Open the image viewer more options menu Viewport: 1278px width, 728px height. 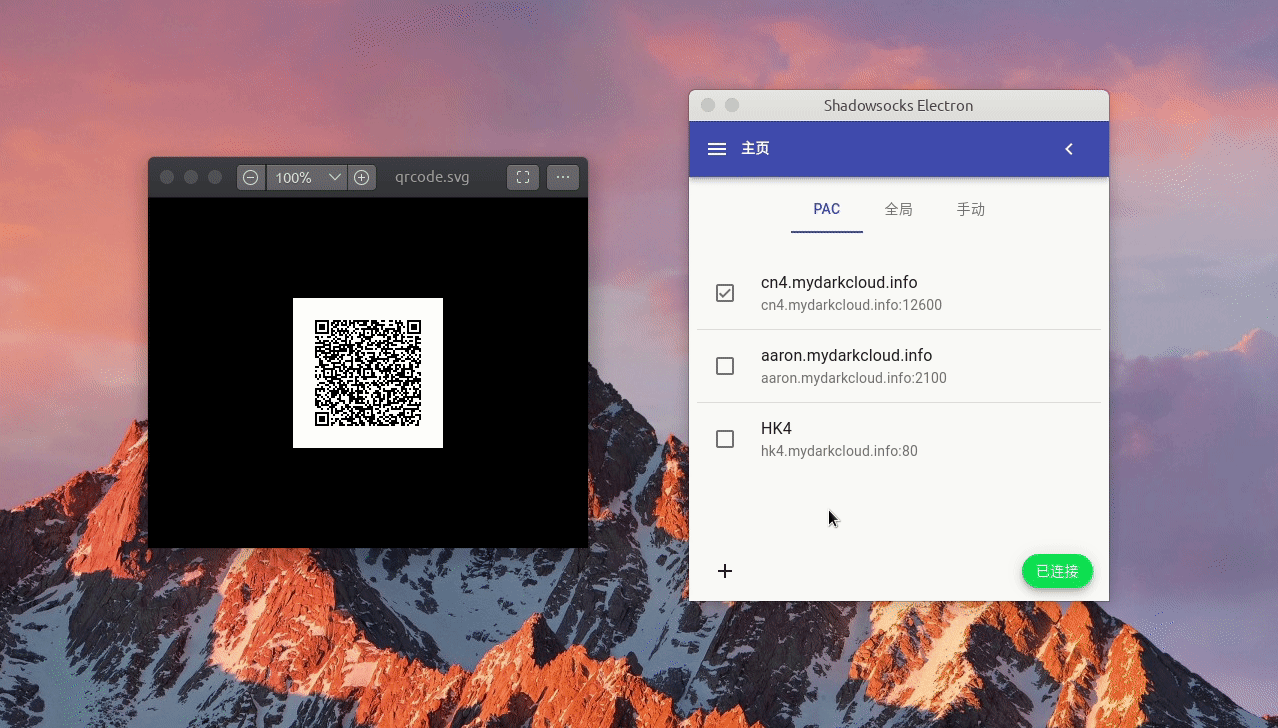[563, 178]
